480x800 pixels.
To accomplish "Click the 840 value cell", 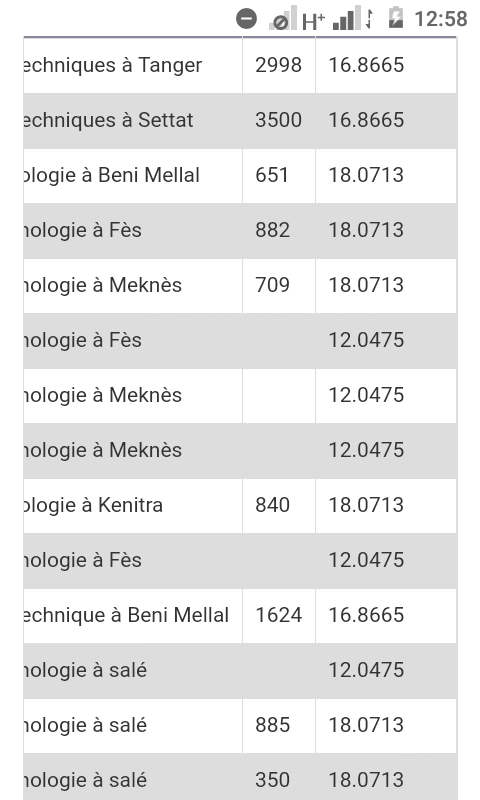I will point(279,506).
